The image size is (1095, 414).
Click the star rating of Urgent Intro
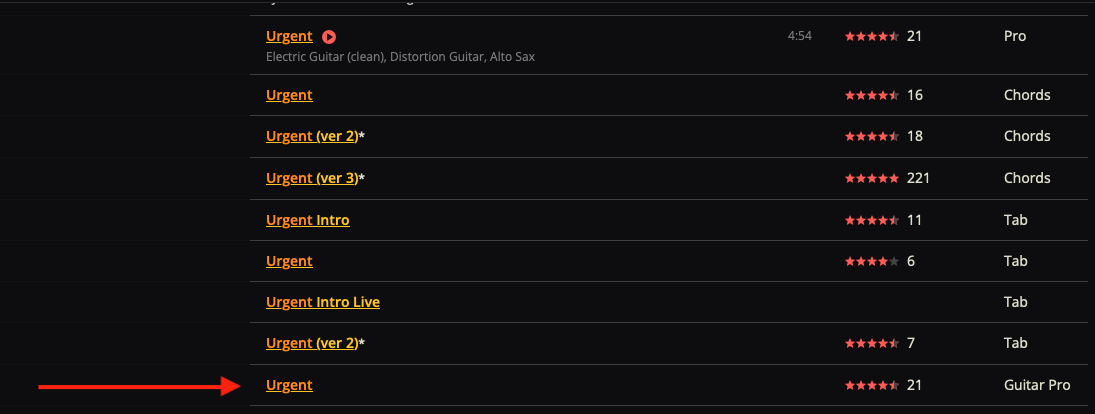point(872,220)
